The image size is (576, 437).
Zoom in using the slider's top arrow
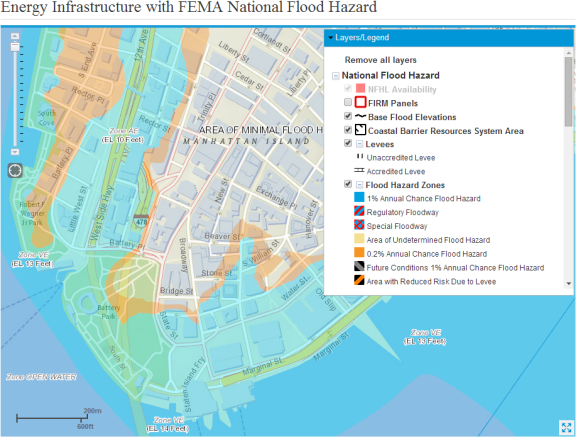[15, 36]
